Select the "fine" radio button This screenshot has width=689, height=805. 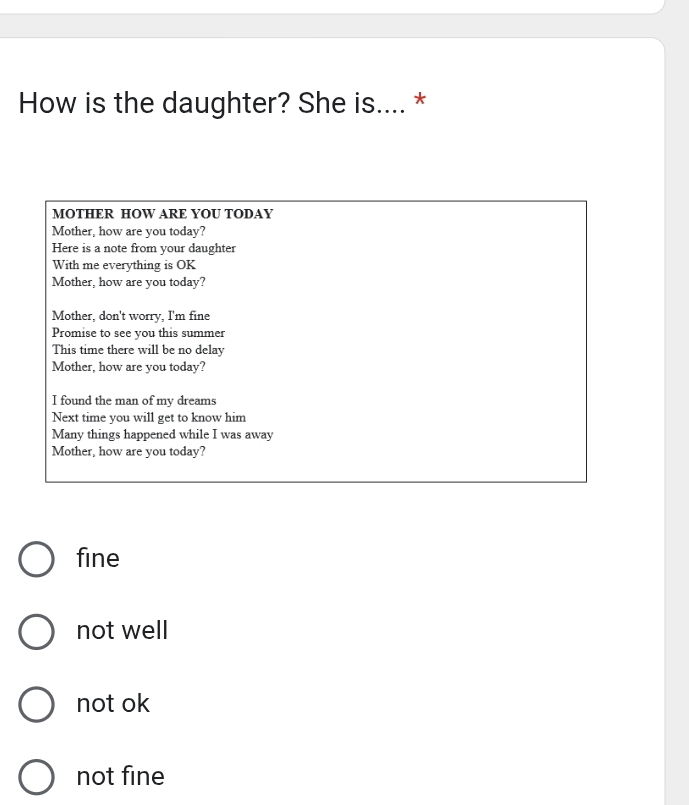pyautogui.click(x=36, y=559)
